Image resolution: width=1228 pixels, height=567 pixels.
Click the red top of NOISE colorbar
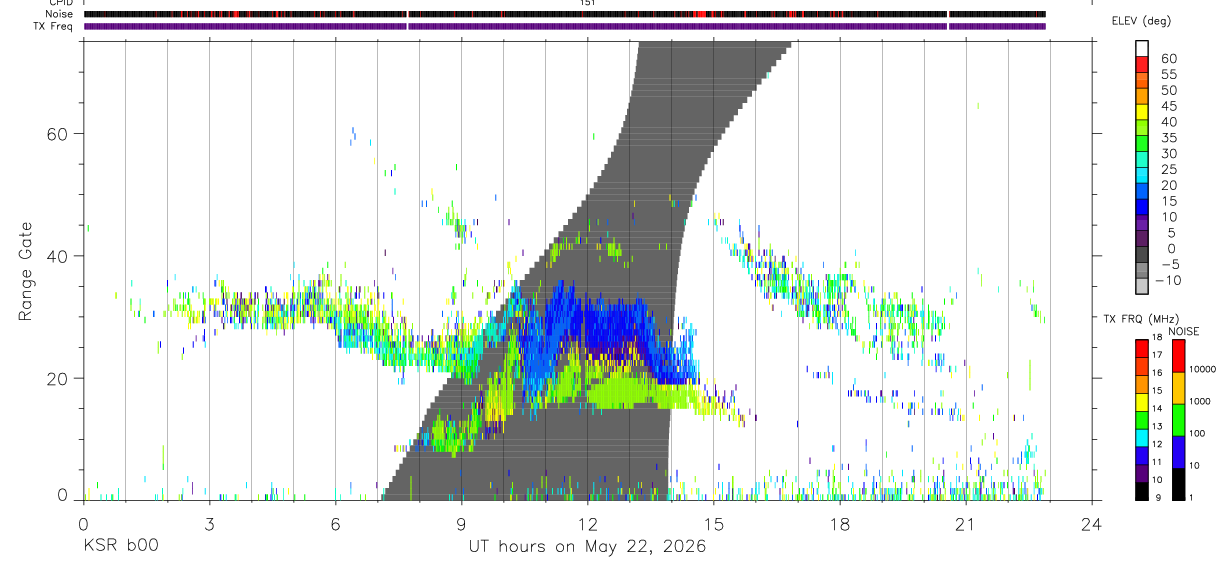pos(1178,356)
